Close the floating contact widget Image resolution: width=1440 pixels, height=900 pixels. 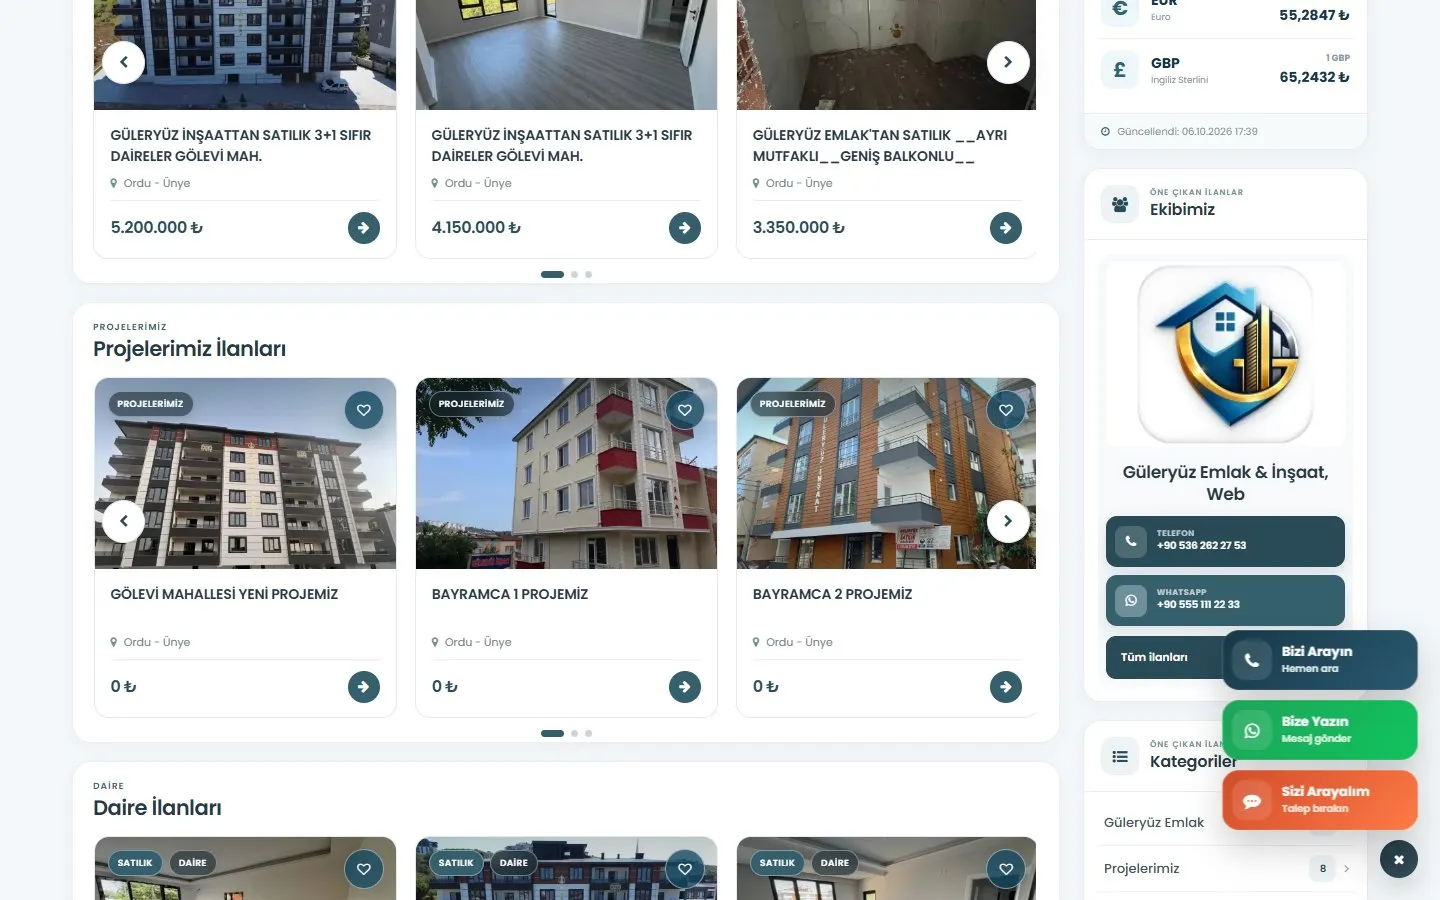click(x=1399, y=860)
